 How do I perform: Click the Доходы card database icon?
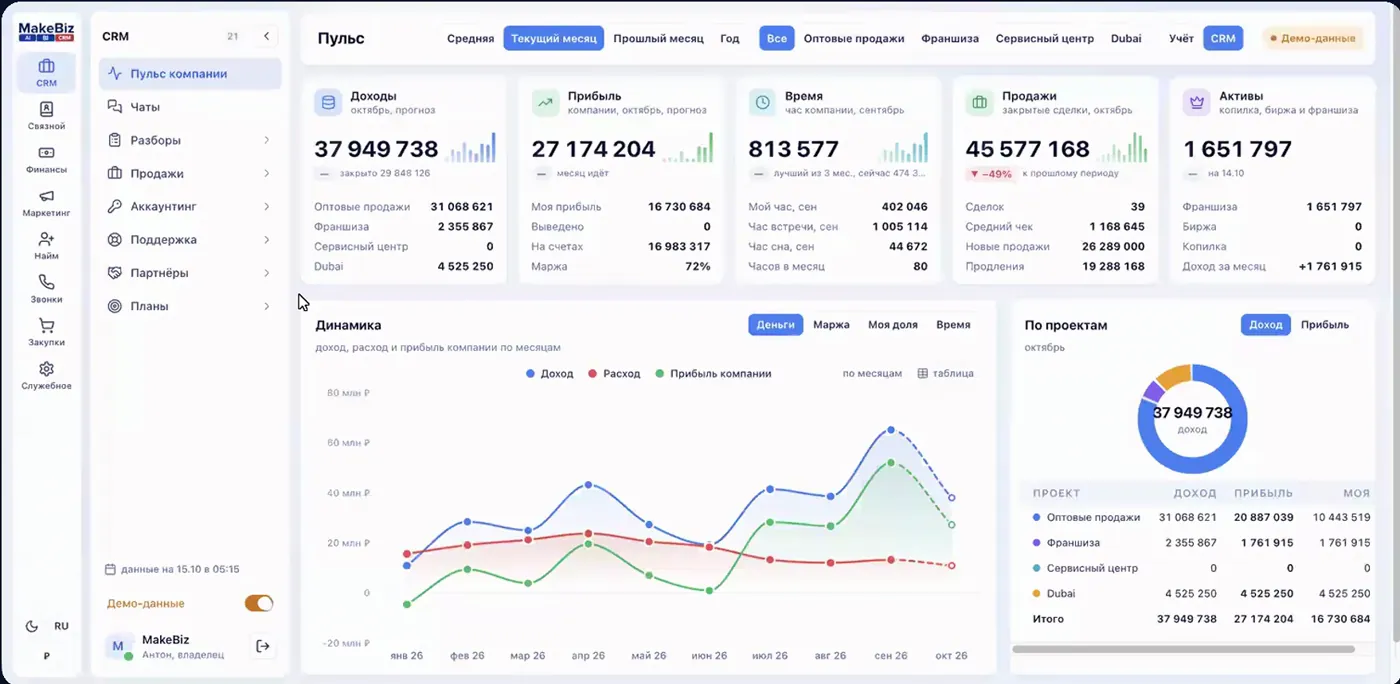pyautogui.click(x=328, y=102)
